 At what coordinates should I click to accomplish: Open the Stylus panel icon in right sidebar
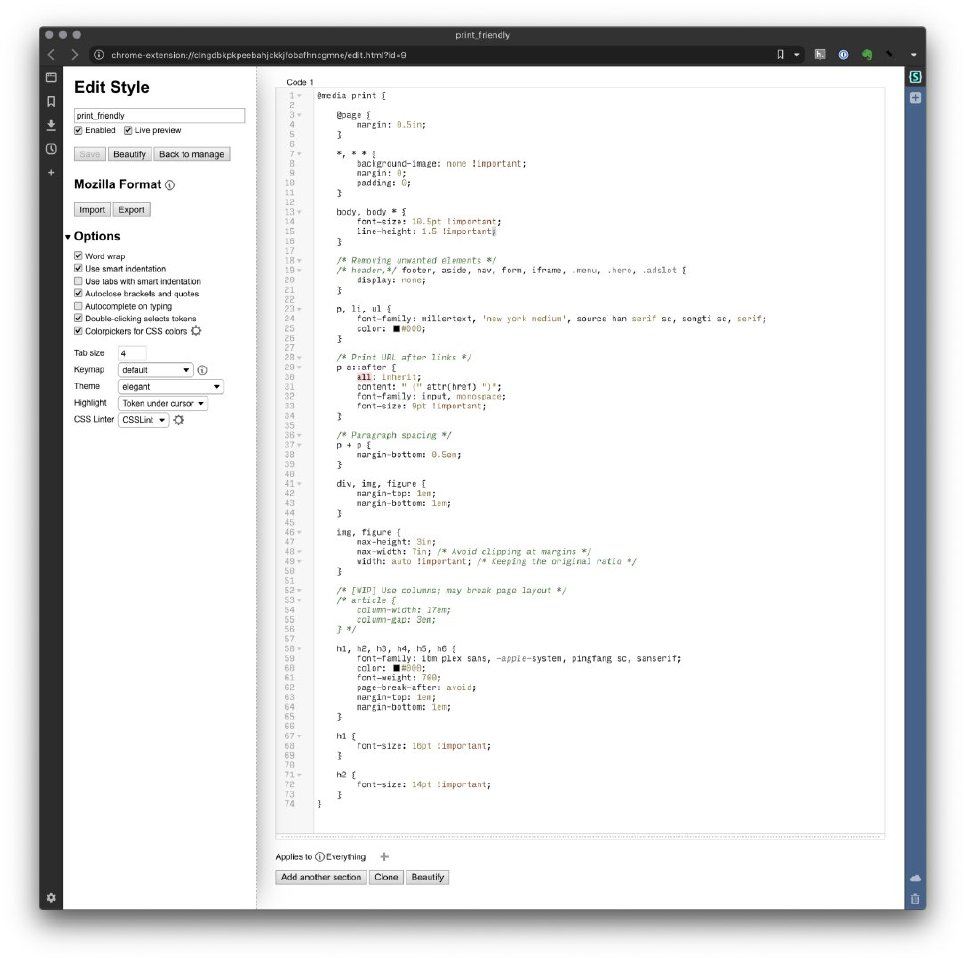[915, 77]
